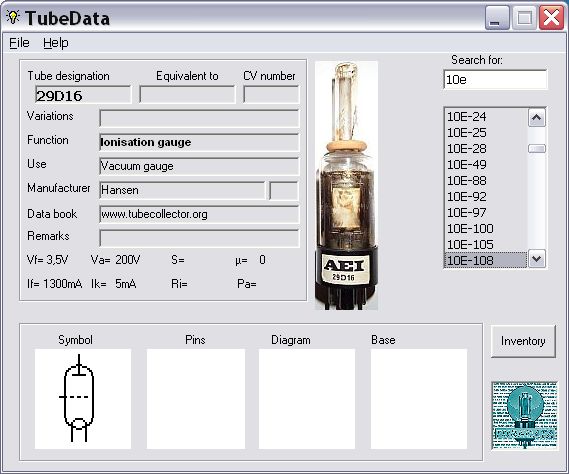Viewport: 569px width, 474px height.
Task: Select the highlighted 10E-108 entry
Action: (x=486, y=260)
